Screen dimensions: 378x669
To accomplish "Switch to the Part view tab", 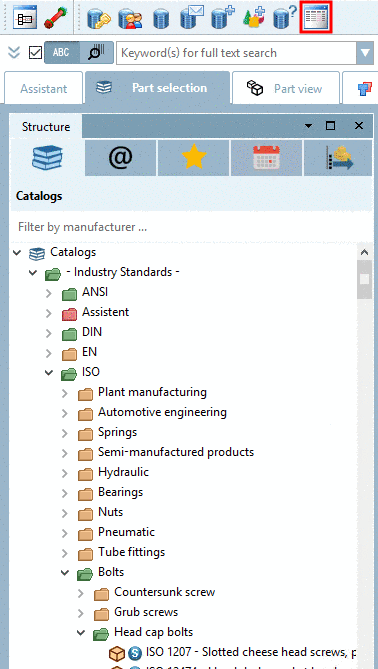I will pos(286,88).
